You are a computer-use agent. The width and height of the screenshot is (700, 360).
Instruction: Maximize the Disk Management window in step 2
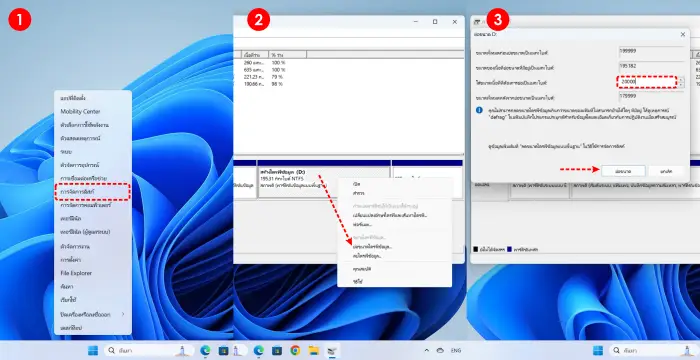(x=435, y=21)
